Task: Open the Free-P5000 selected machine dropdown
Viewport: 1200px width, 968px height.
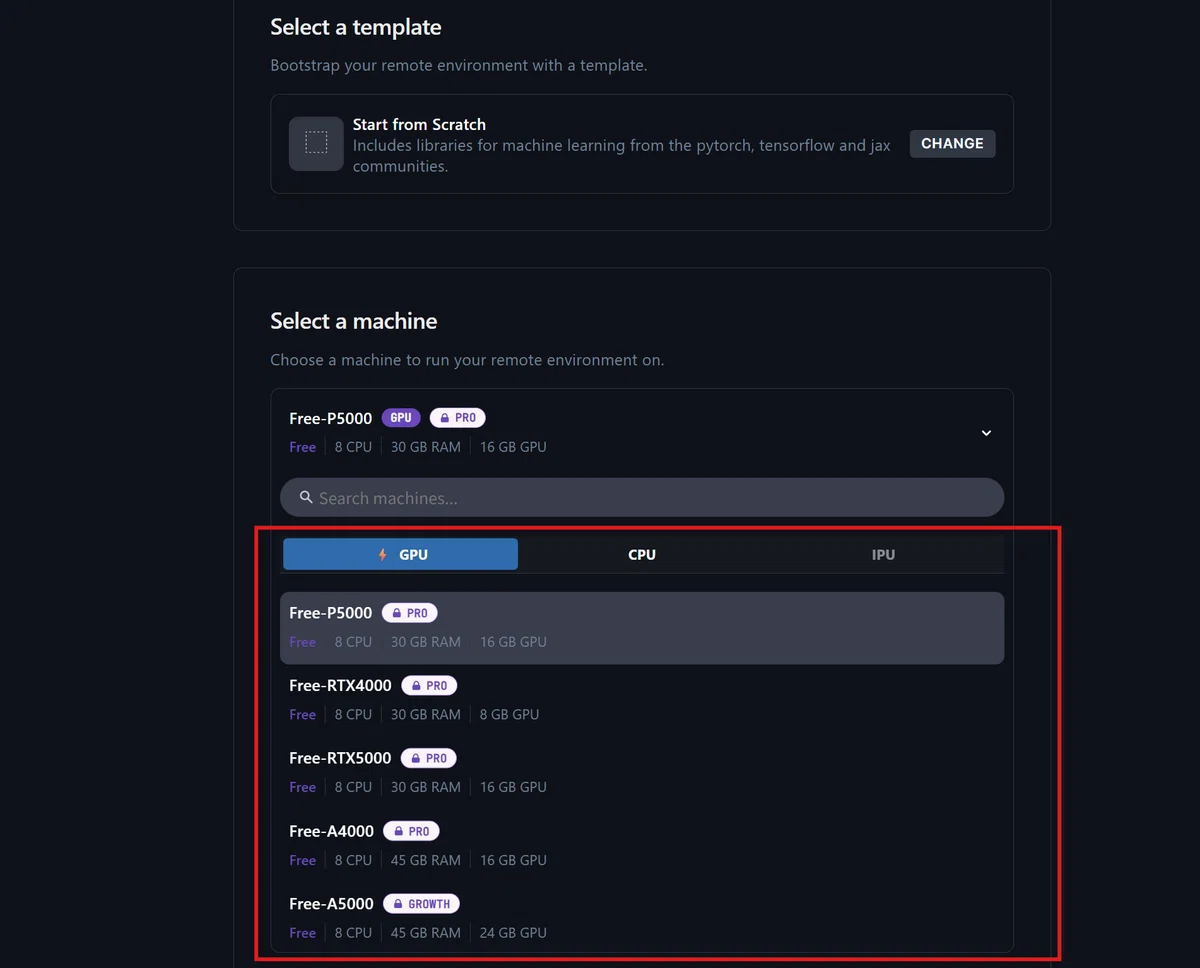Action: 642,433
